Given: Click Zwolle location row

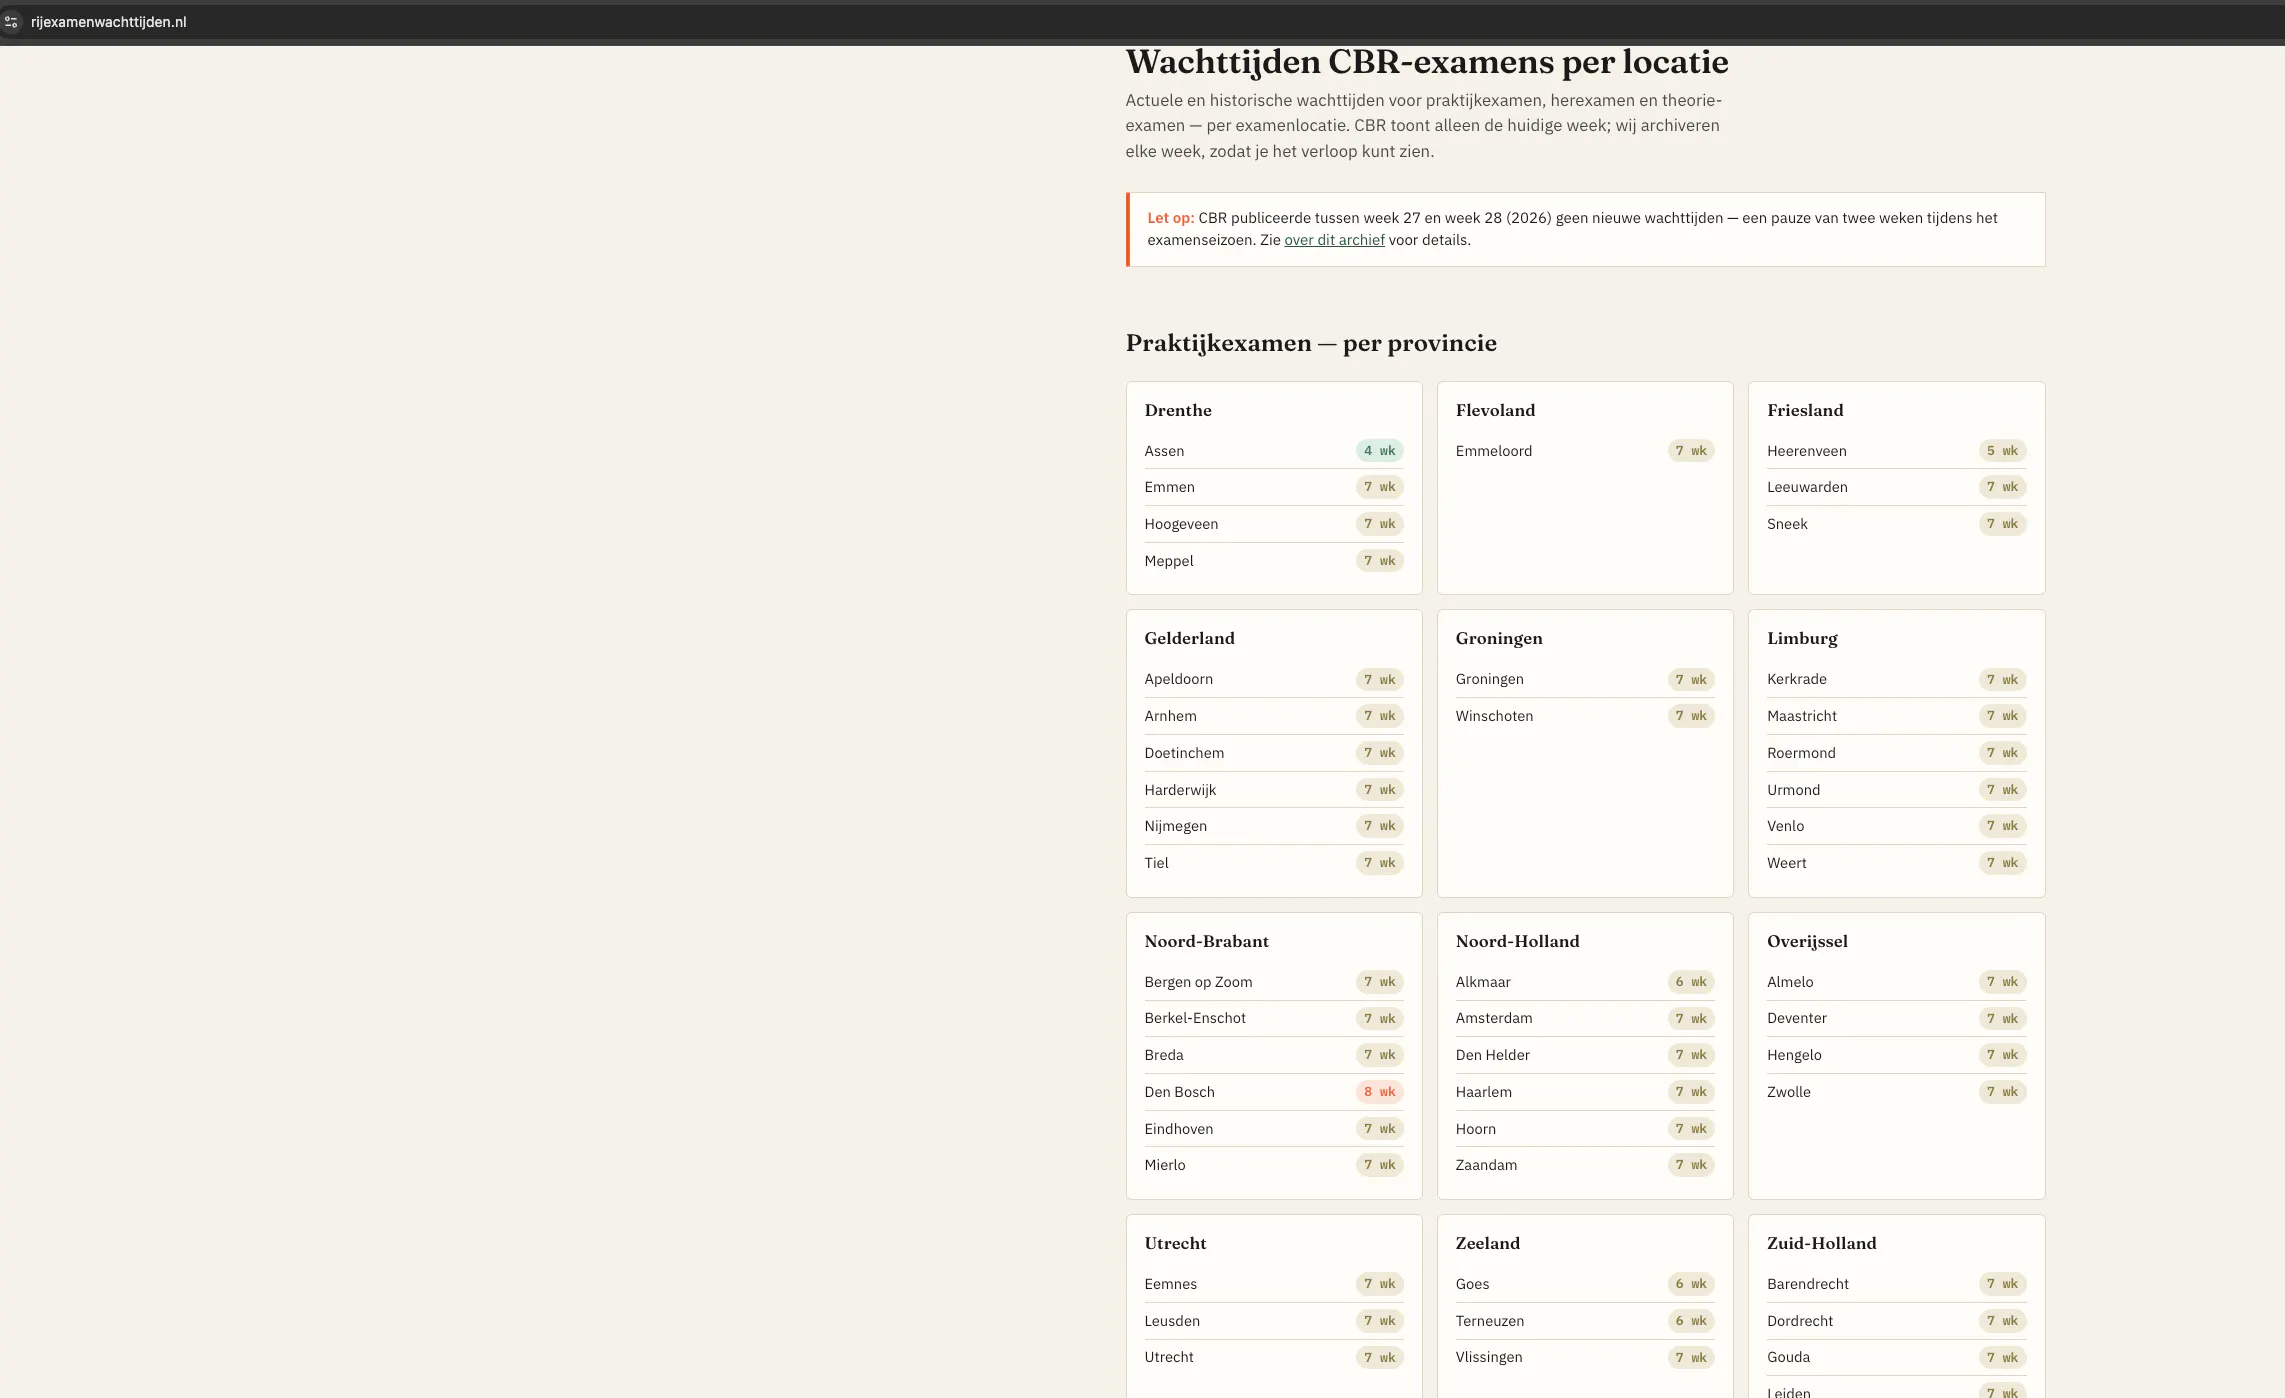Looking at the screenshot, I should tap(1896, 1092).
